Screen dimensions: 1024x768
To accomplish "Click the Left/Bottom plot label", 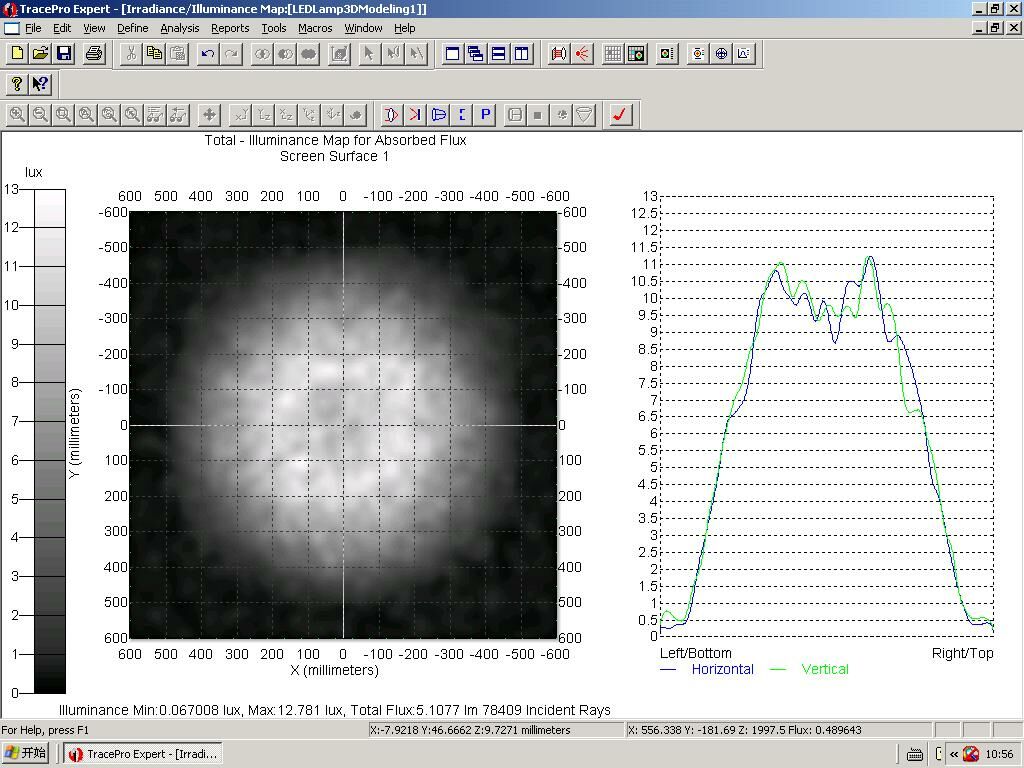I will tap(696, 653).
